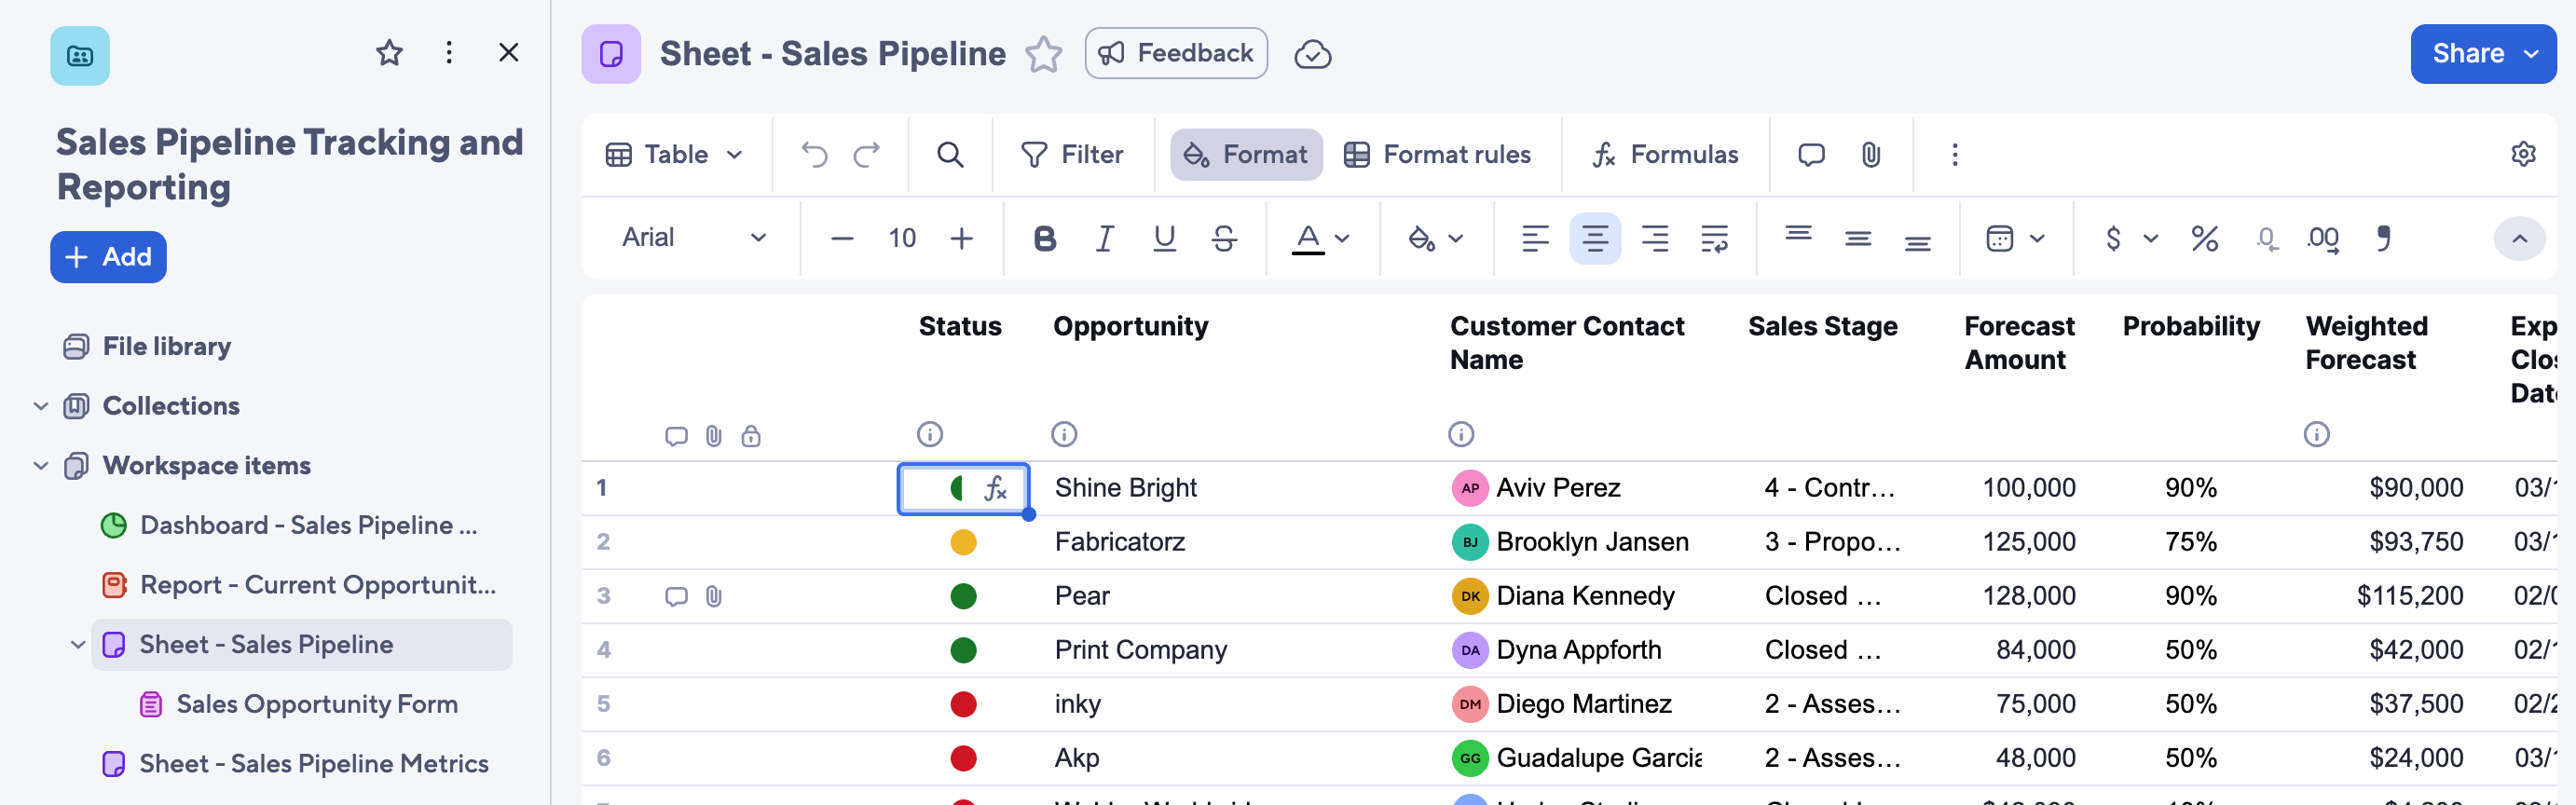Collapse the Workspace items section

pyautogui.click(x=40, y=466)
